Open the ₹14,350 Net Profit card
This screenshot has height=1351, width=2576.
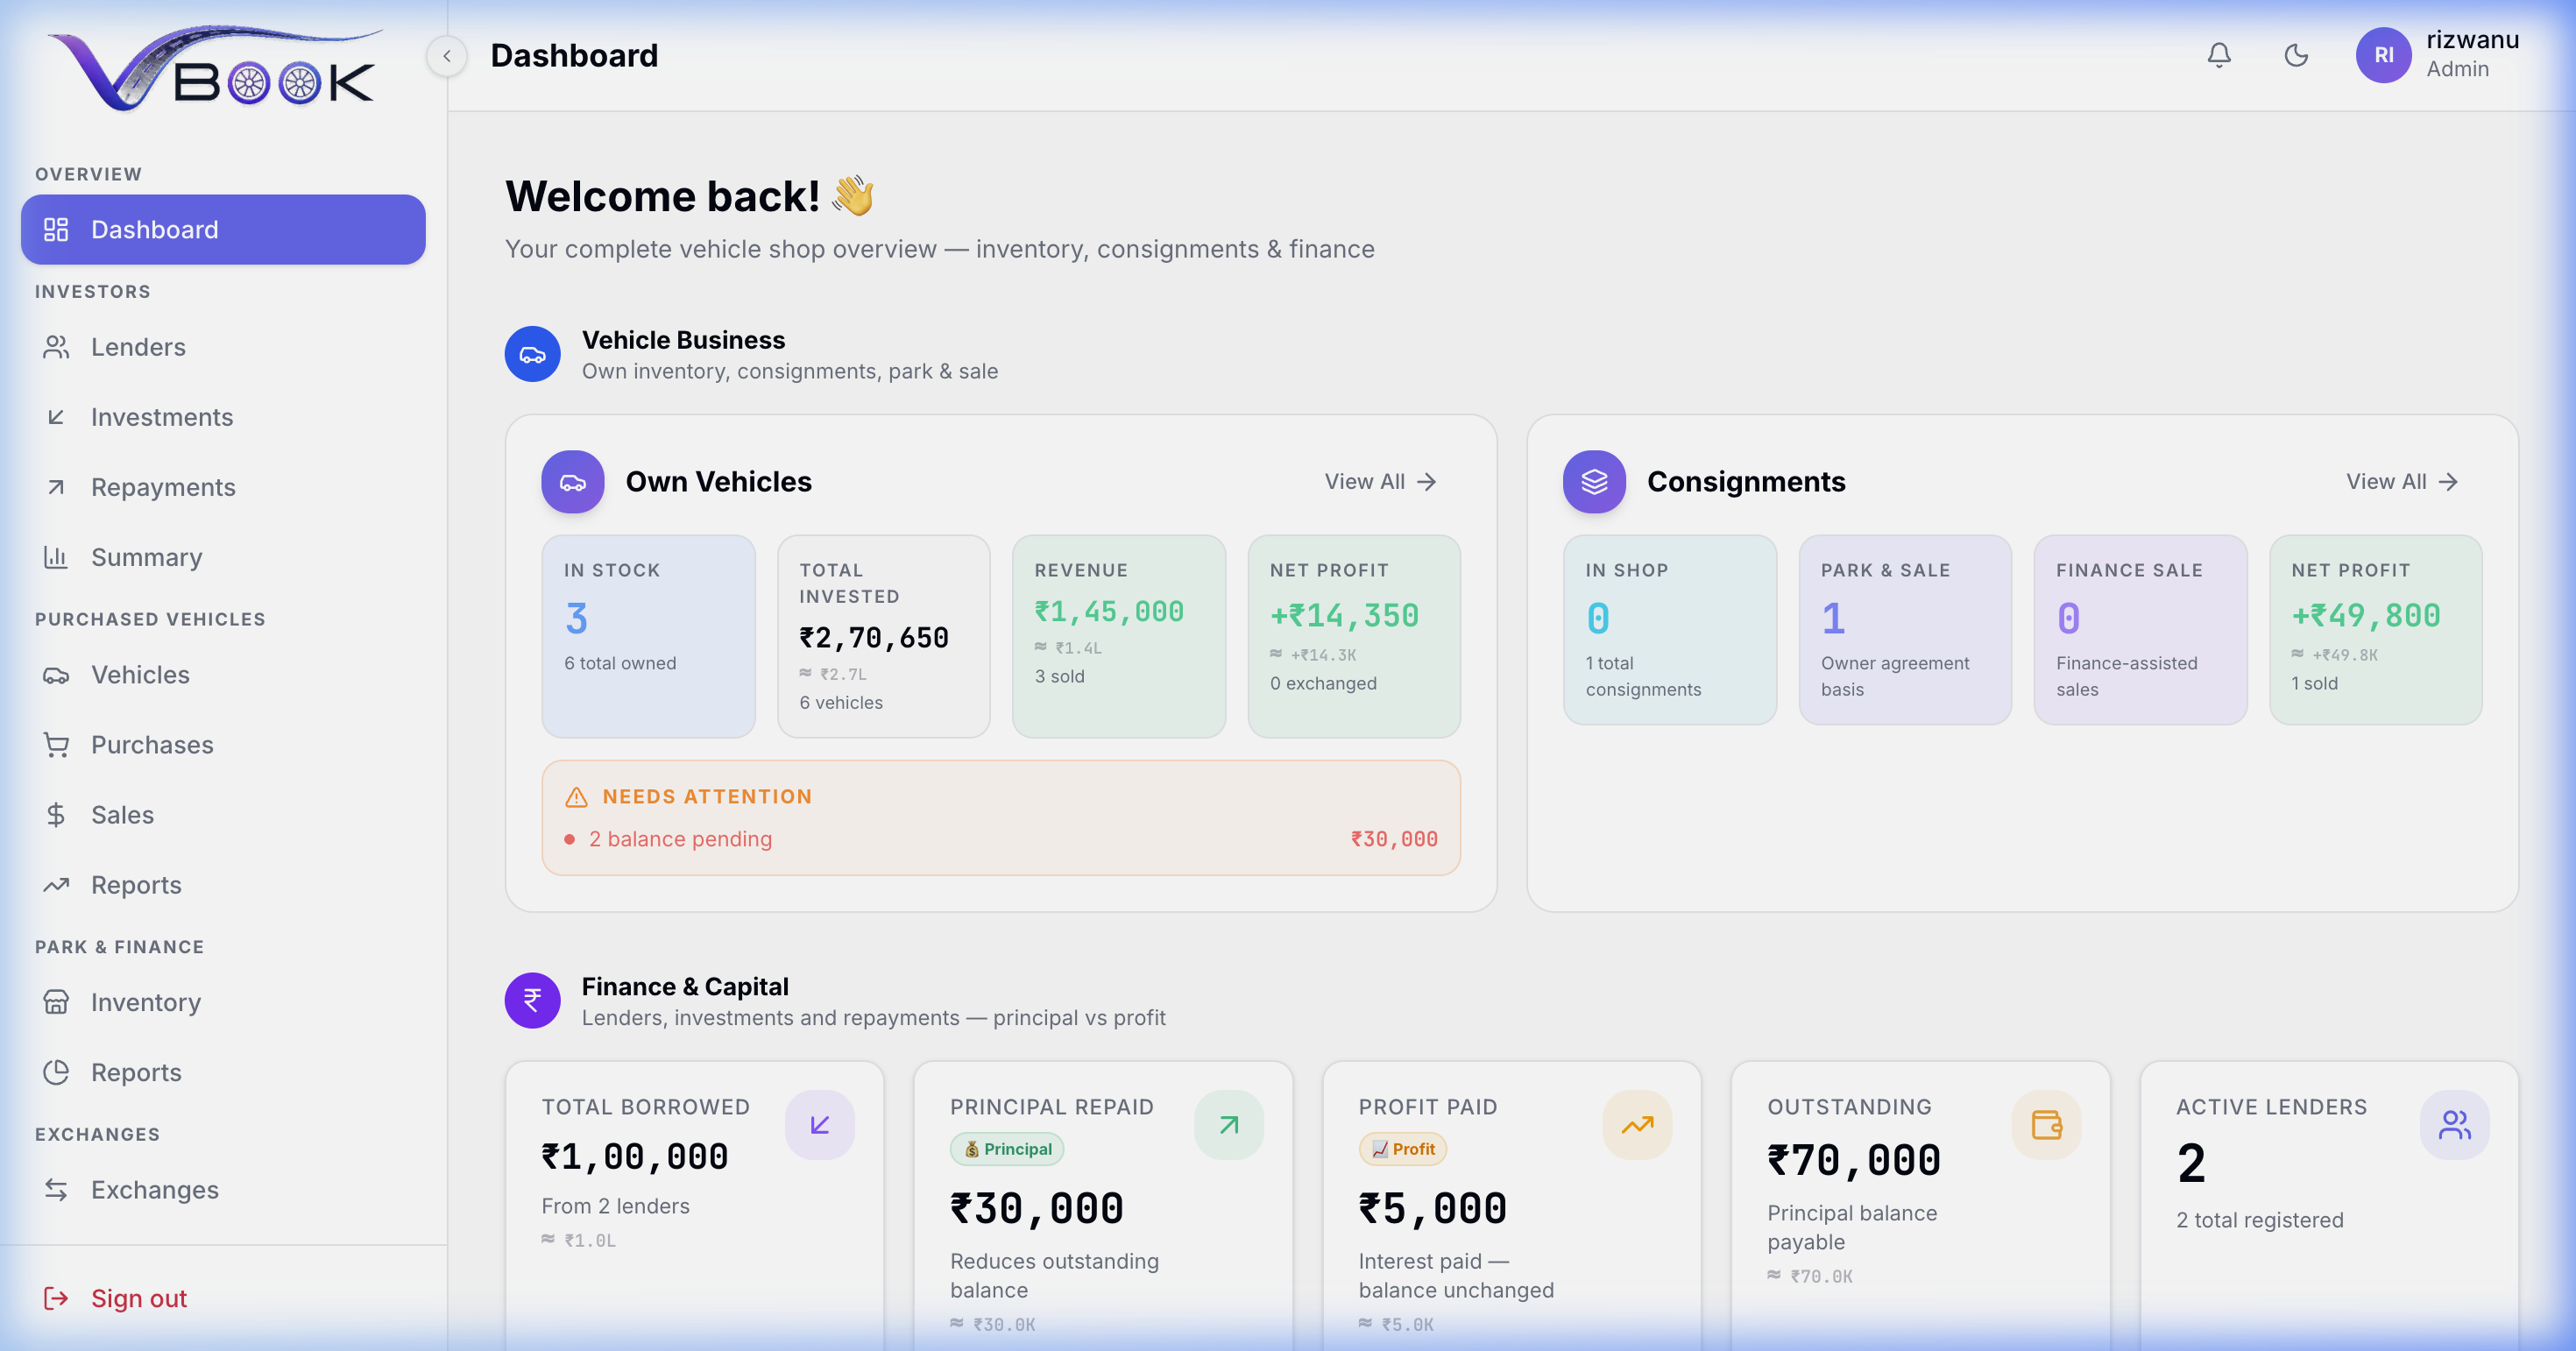click(1354, 636)
